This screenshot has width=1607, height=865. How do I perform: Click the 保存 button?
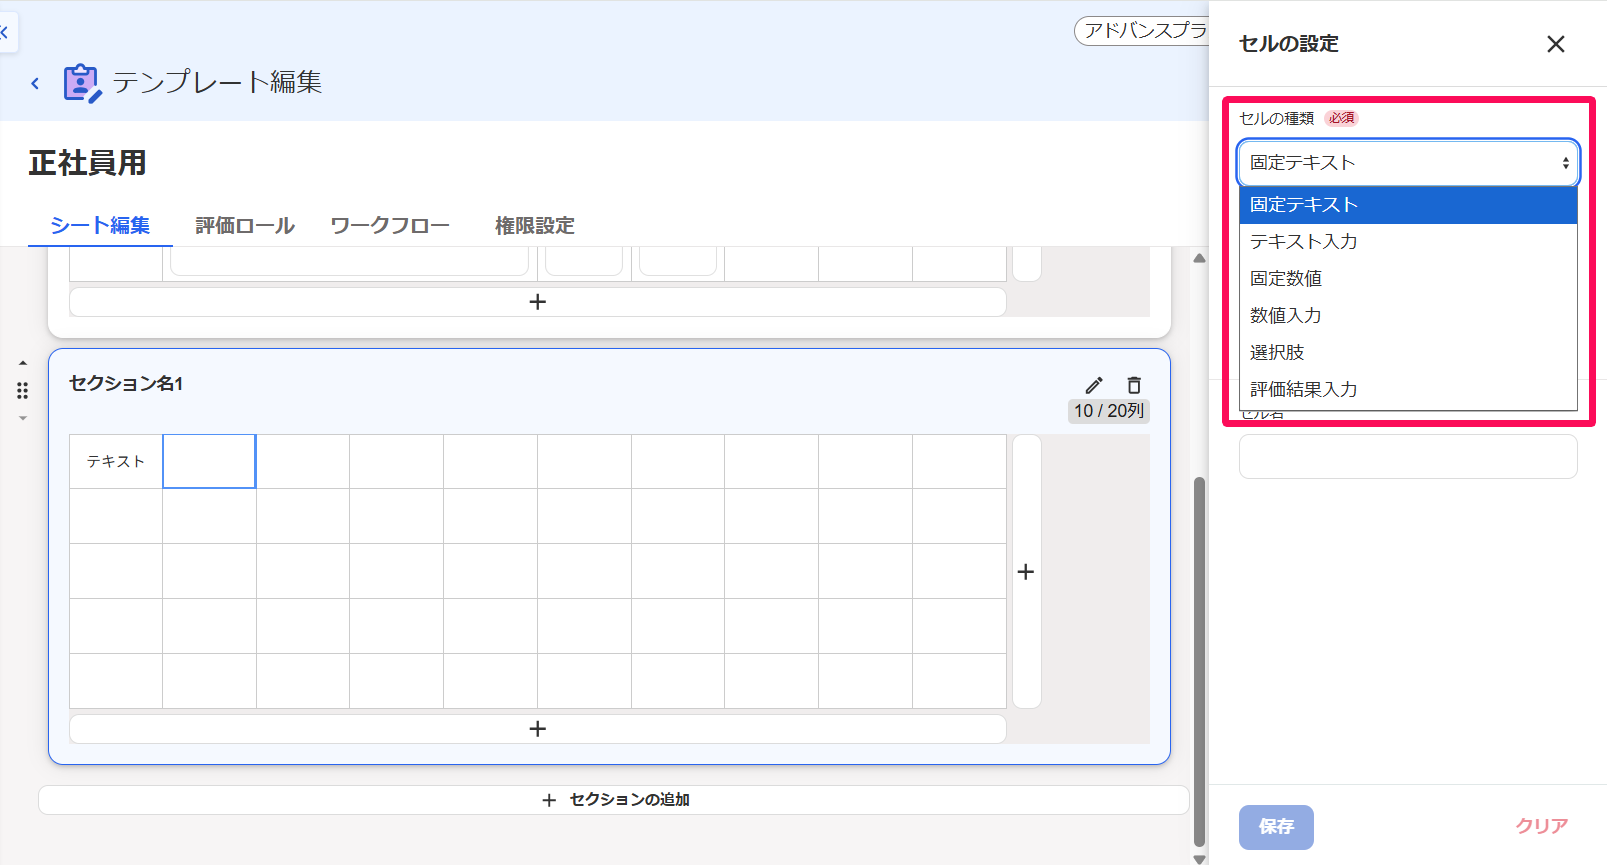click(1276, 827)
